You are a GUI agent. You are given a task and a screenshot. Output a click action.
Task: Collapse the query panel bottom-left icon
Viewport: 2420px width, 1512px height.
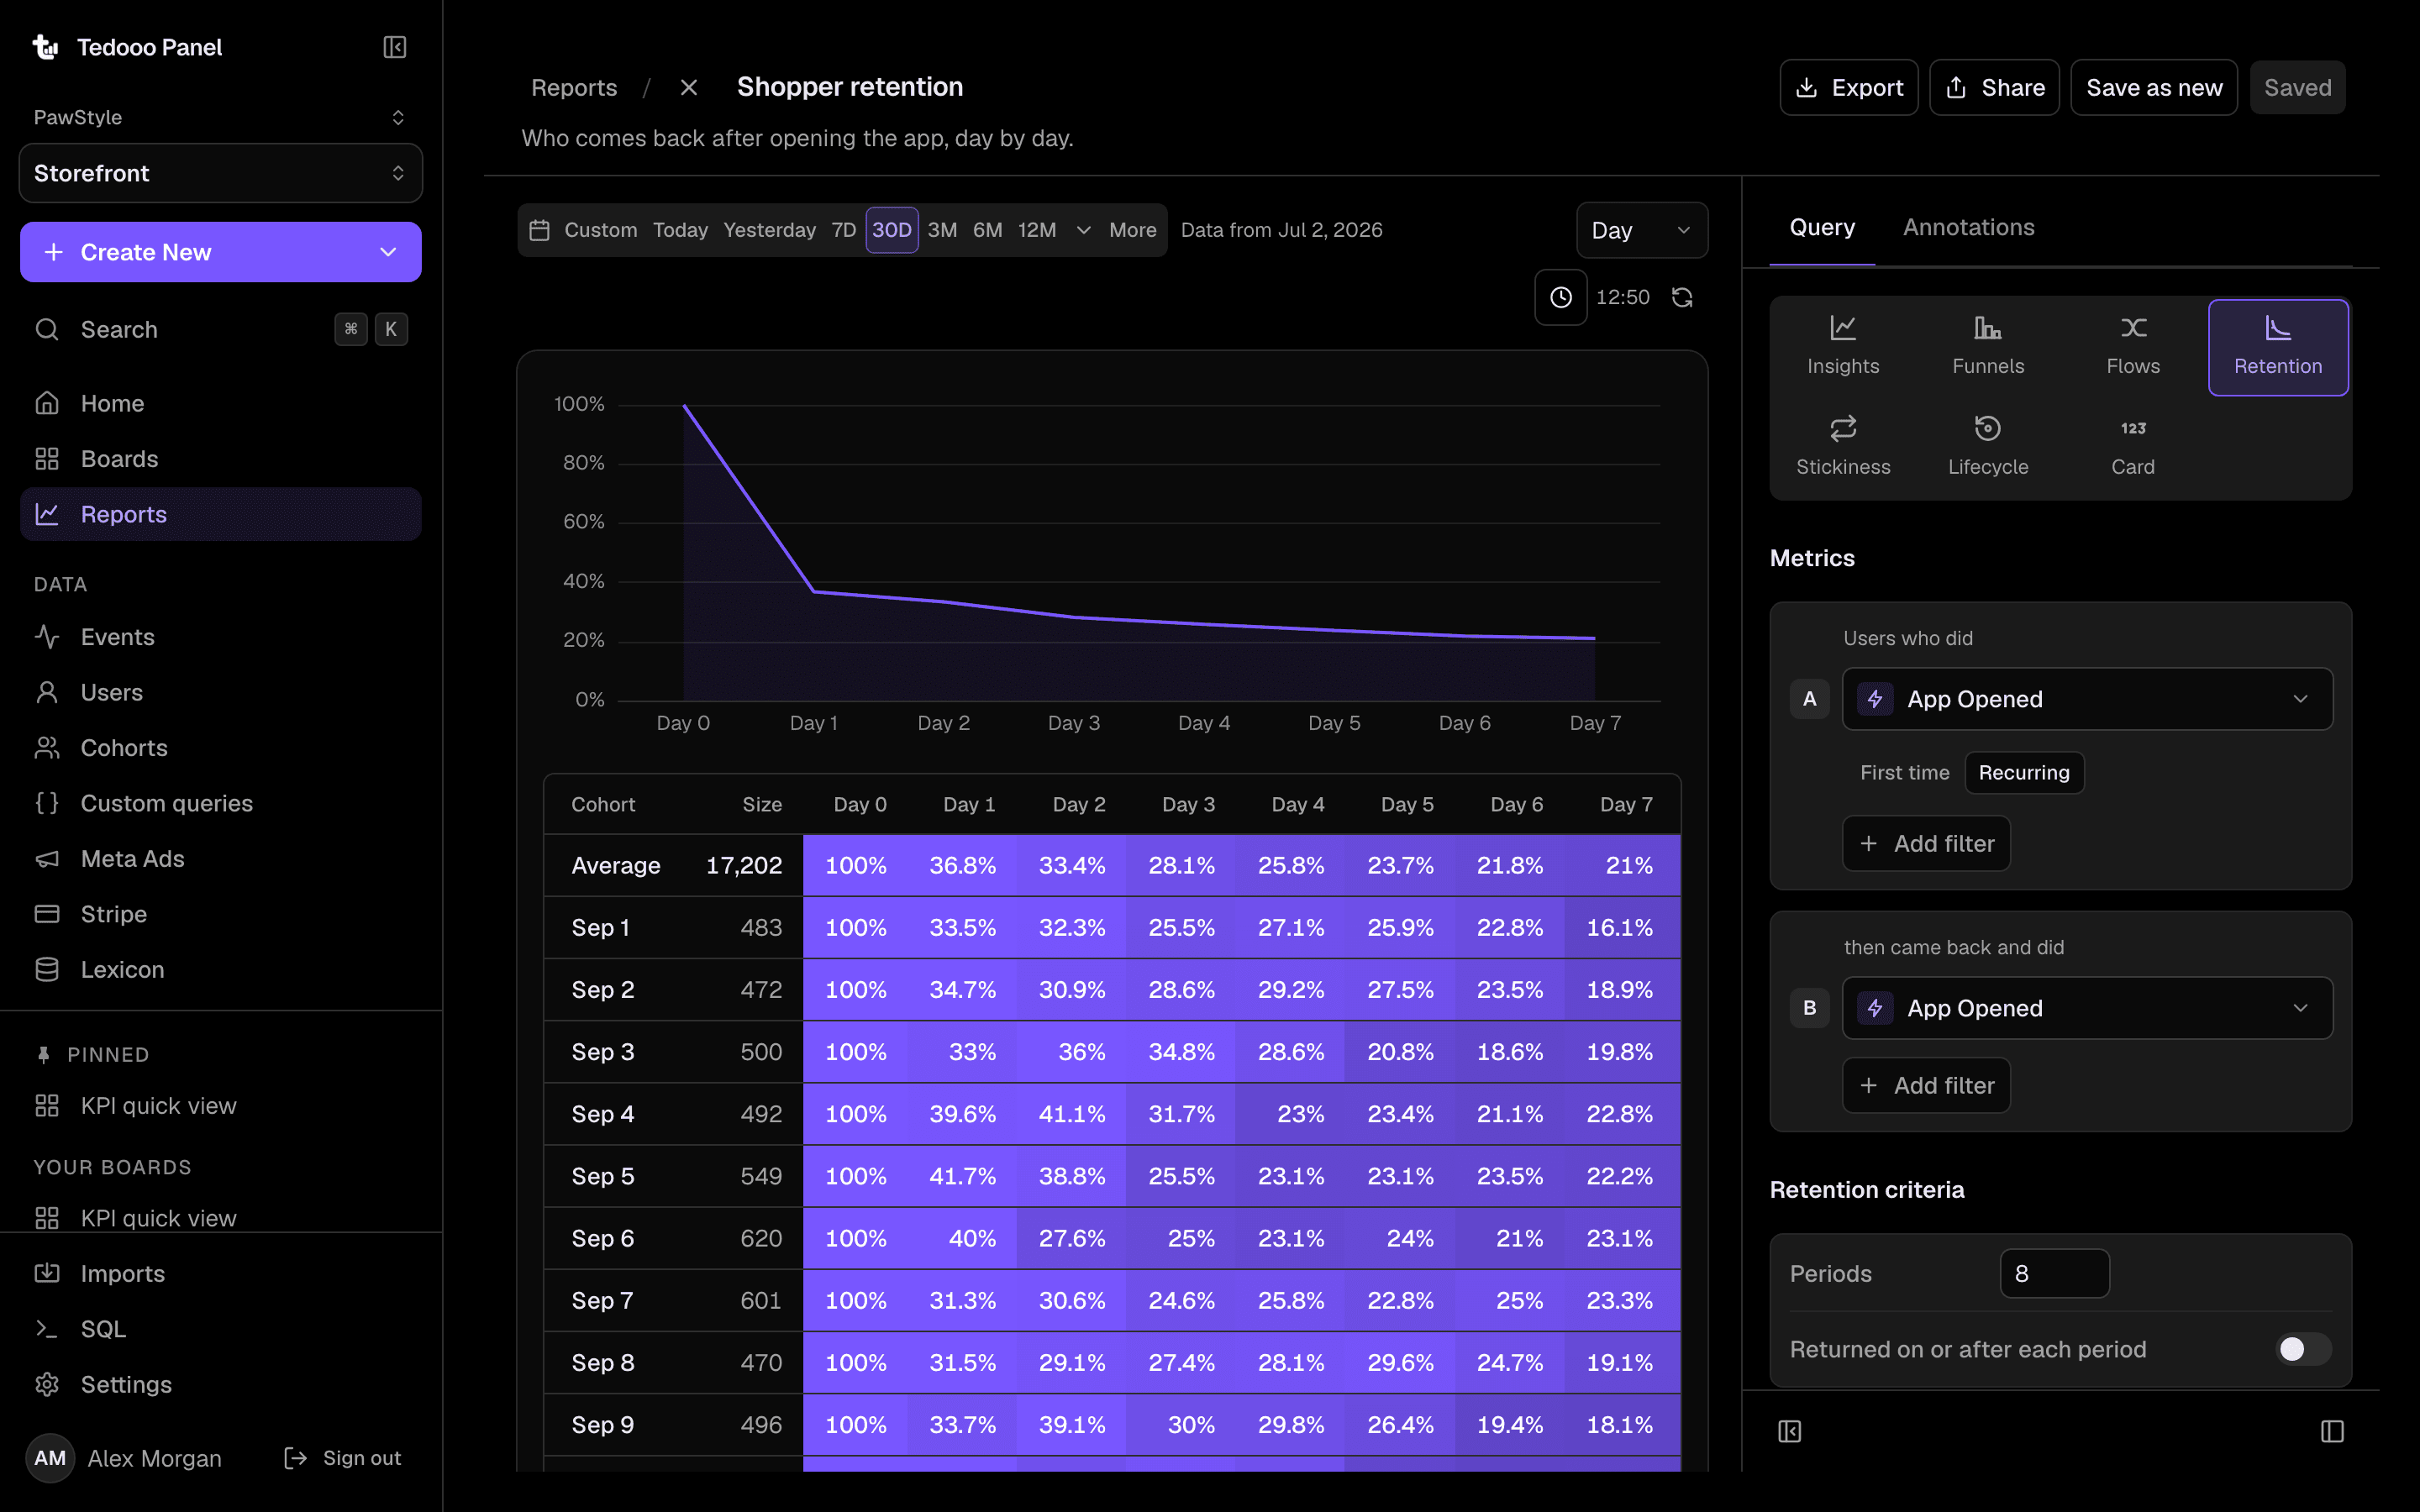click(1789, 1431)
